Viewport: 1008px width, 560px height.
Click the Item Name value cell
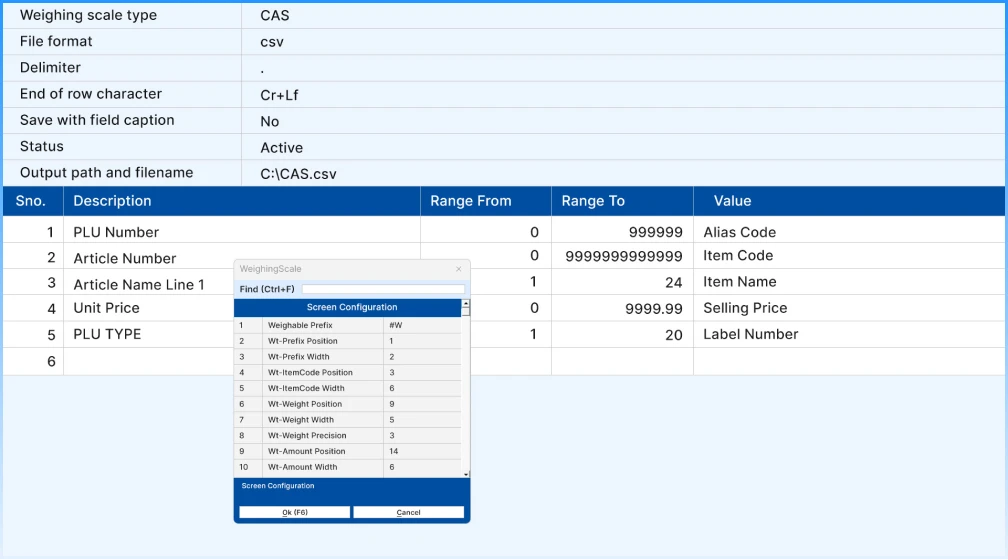[x=849, y=282]
